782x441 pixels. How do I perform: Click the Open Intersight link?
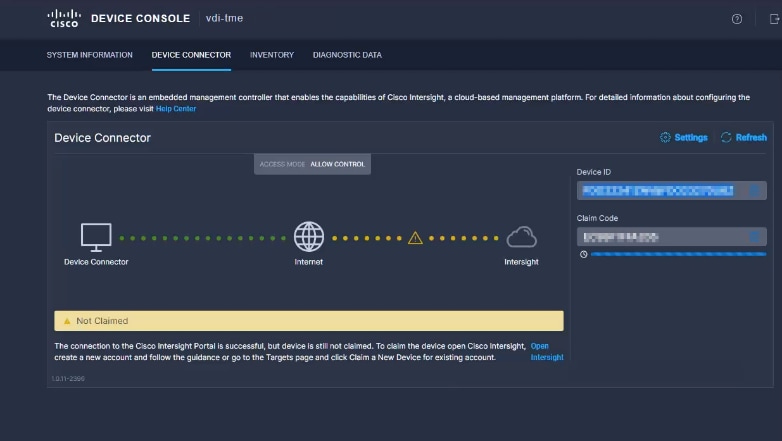coord(547,352)
